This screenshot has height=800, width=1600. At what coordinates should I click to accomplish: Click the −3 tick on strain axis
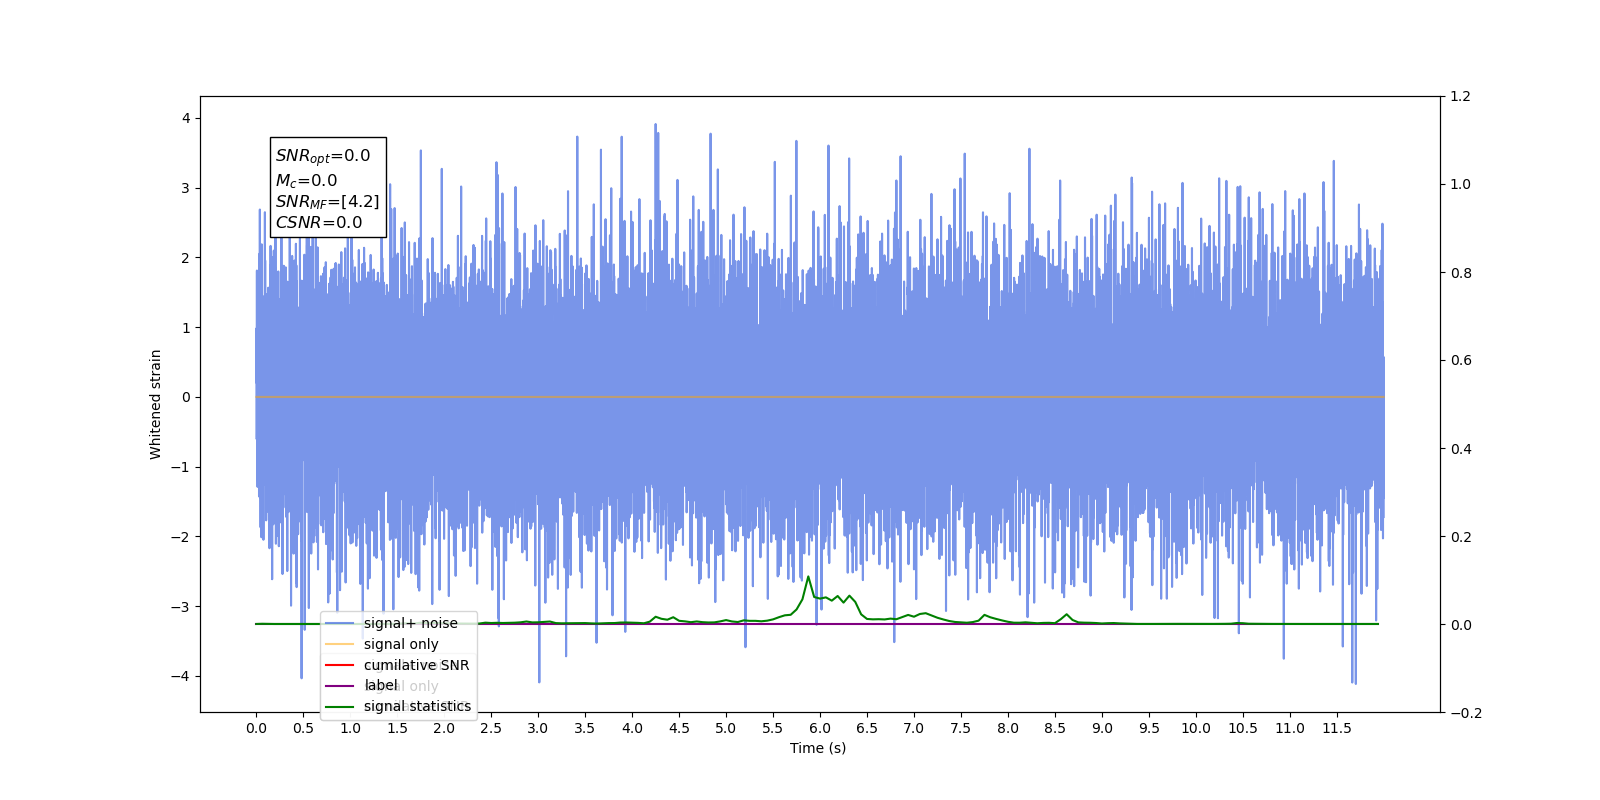pos(180,607)
